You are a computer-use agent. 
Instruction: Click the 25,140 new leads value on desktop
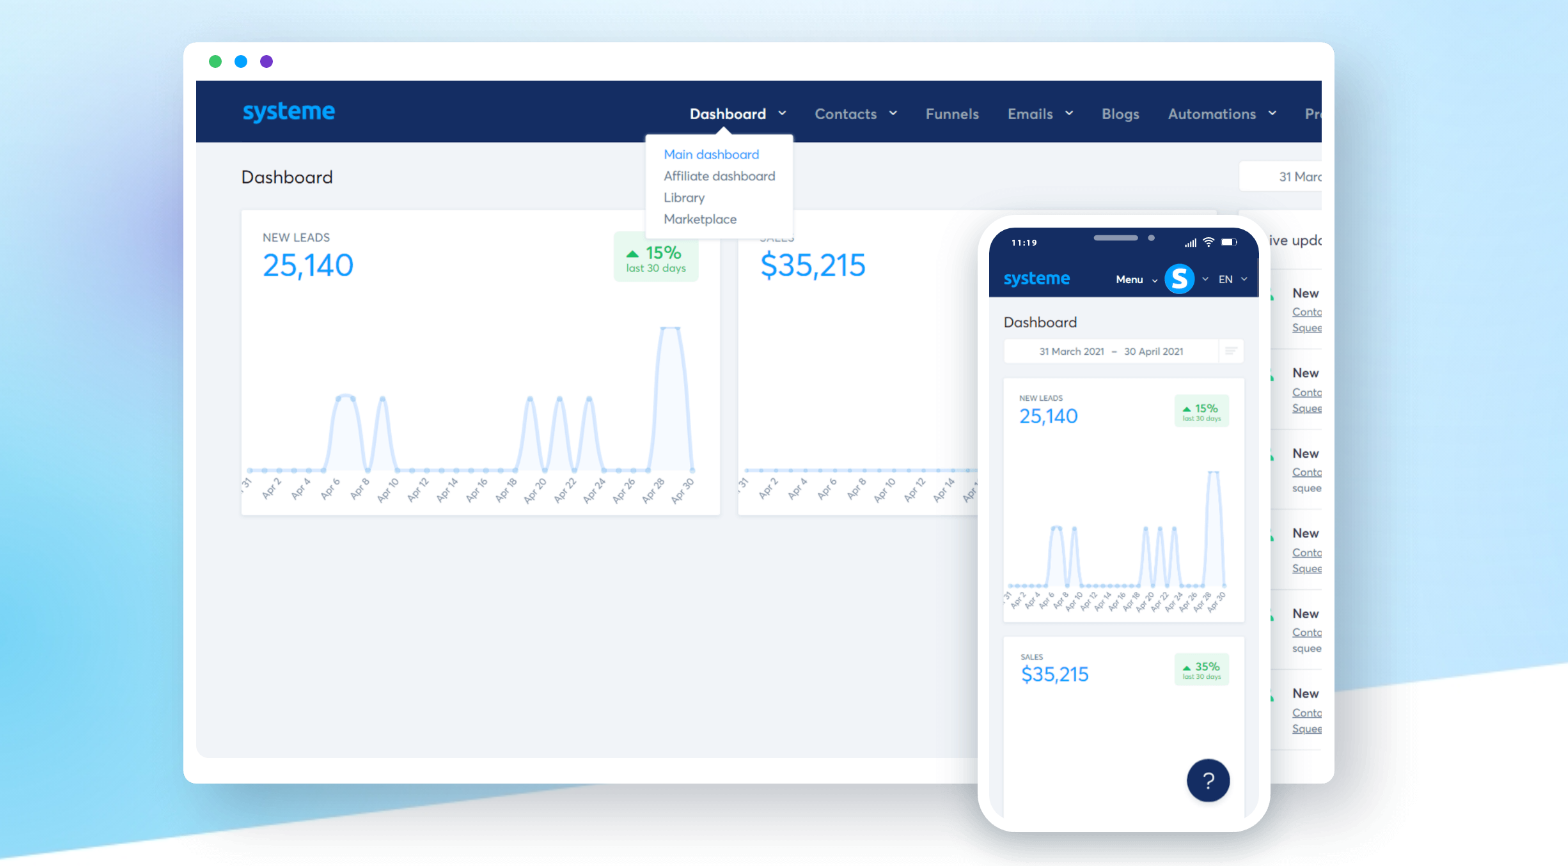point(308,265)
